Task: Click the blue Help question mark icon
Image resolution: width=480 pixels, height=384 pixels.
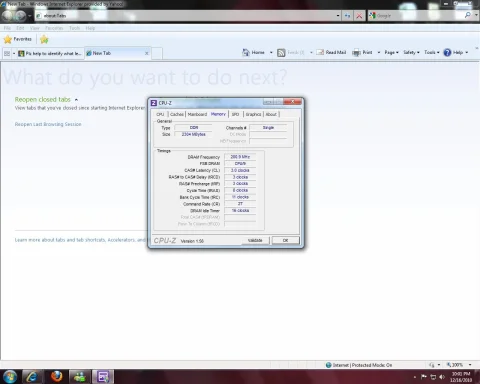Action: coord(447,52)
